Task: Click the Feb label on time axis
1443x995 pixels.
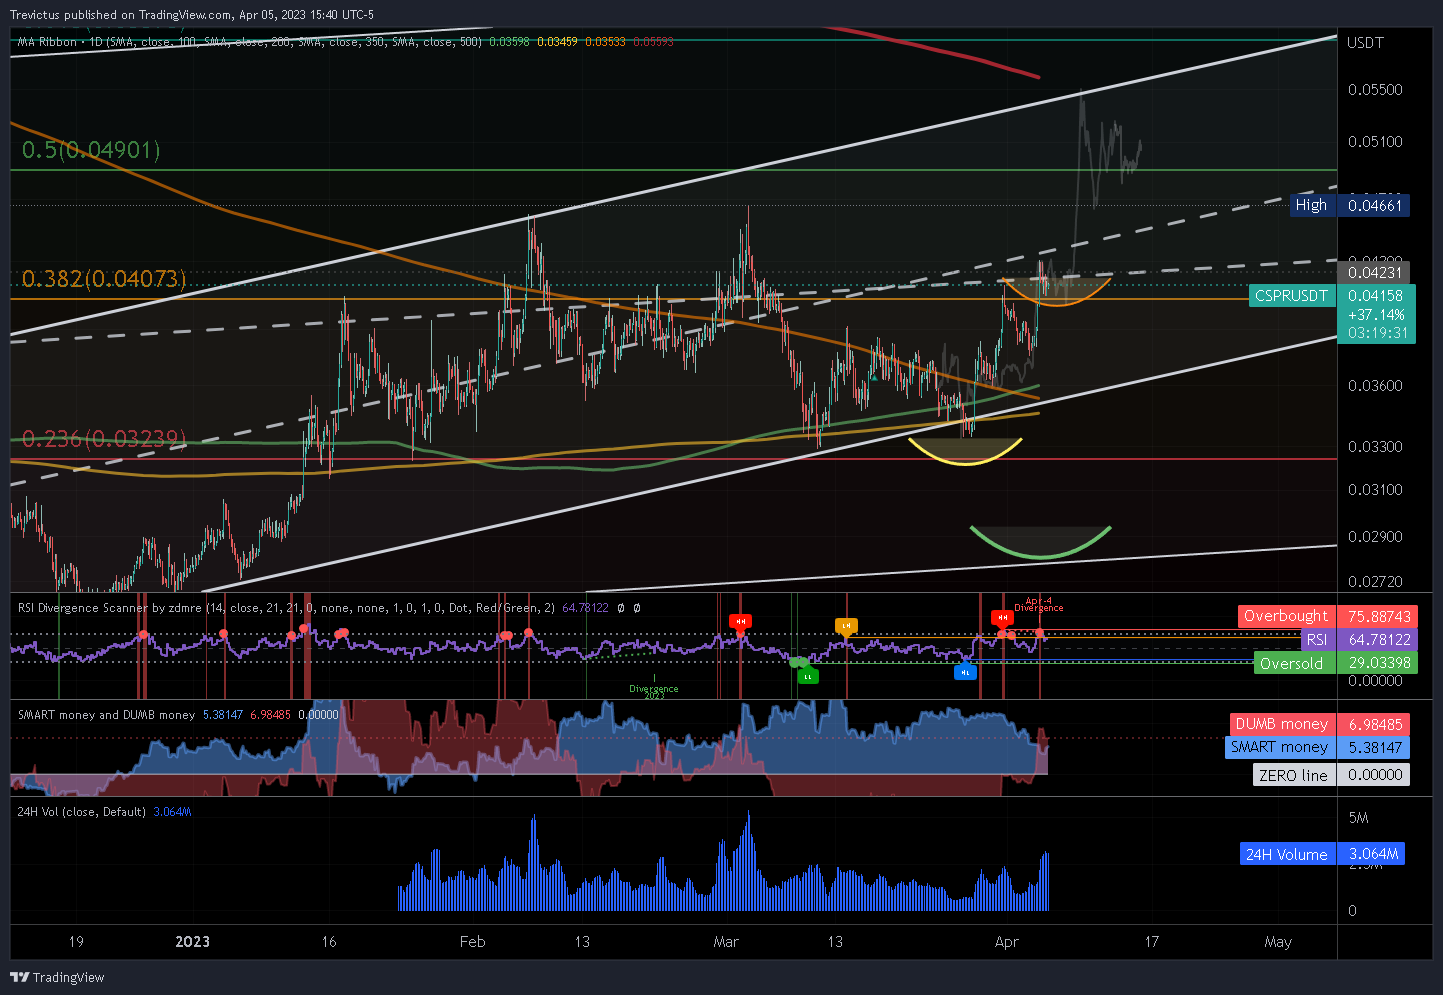Action: coord(472,942)
